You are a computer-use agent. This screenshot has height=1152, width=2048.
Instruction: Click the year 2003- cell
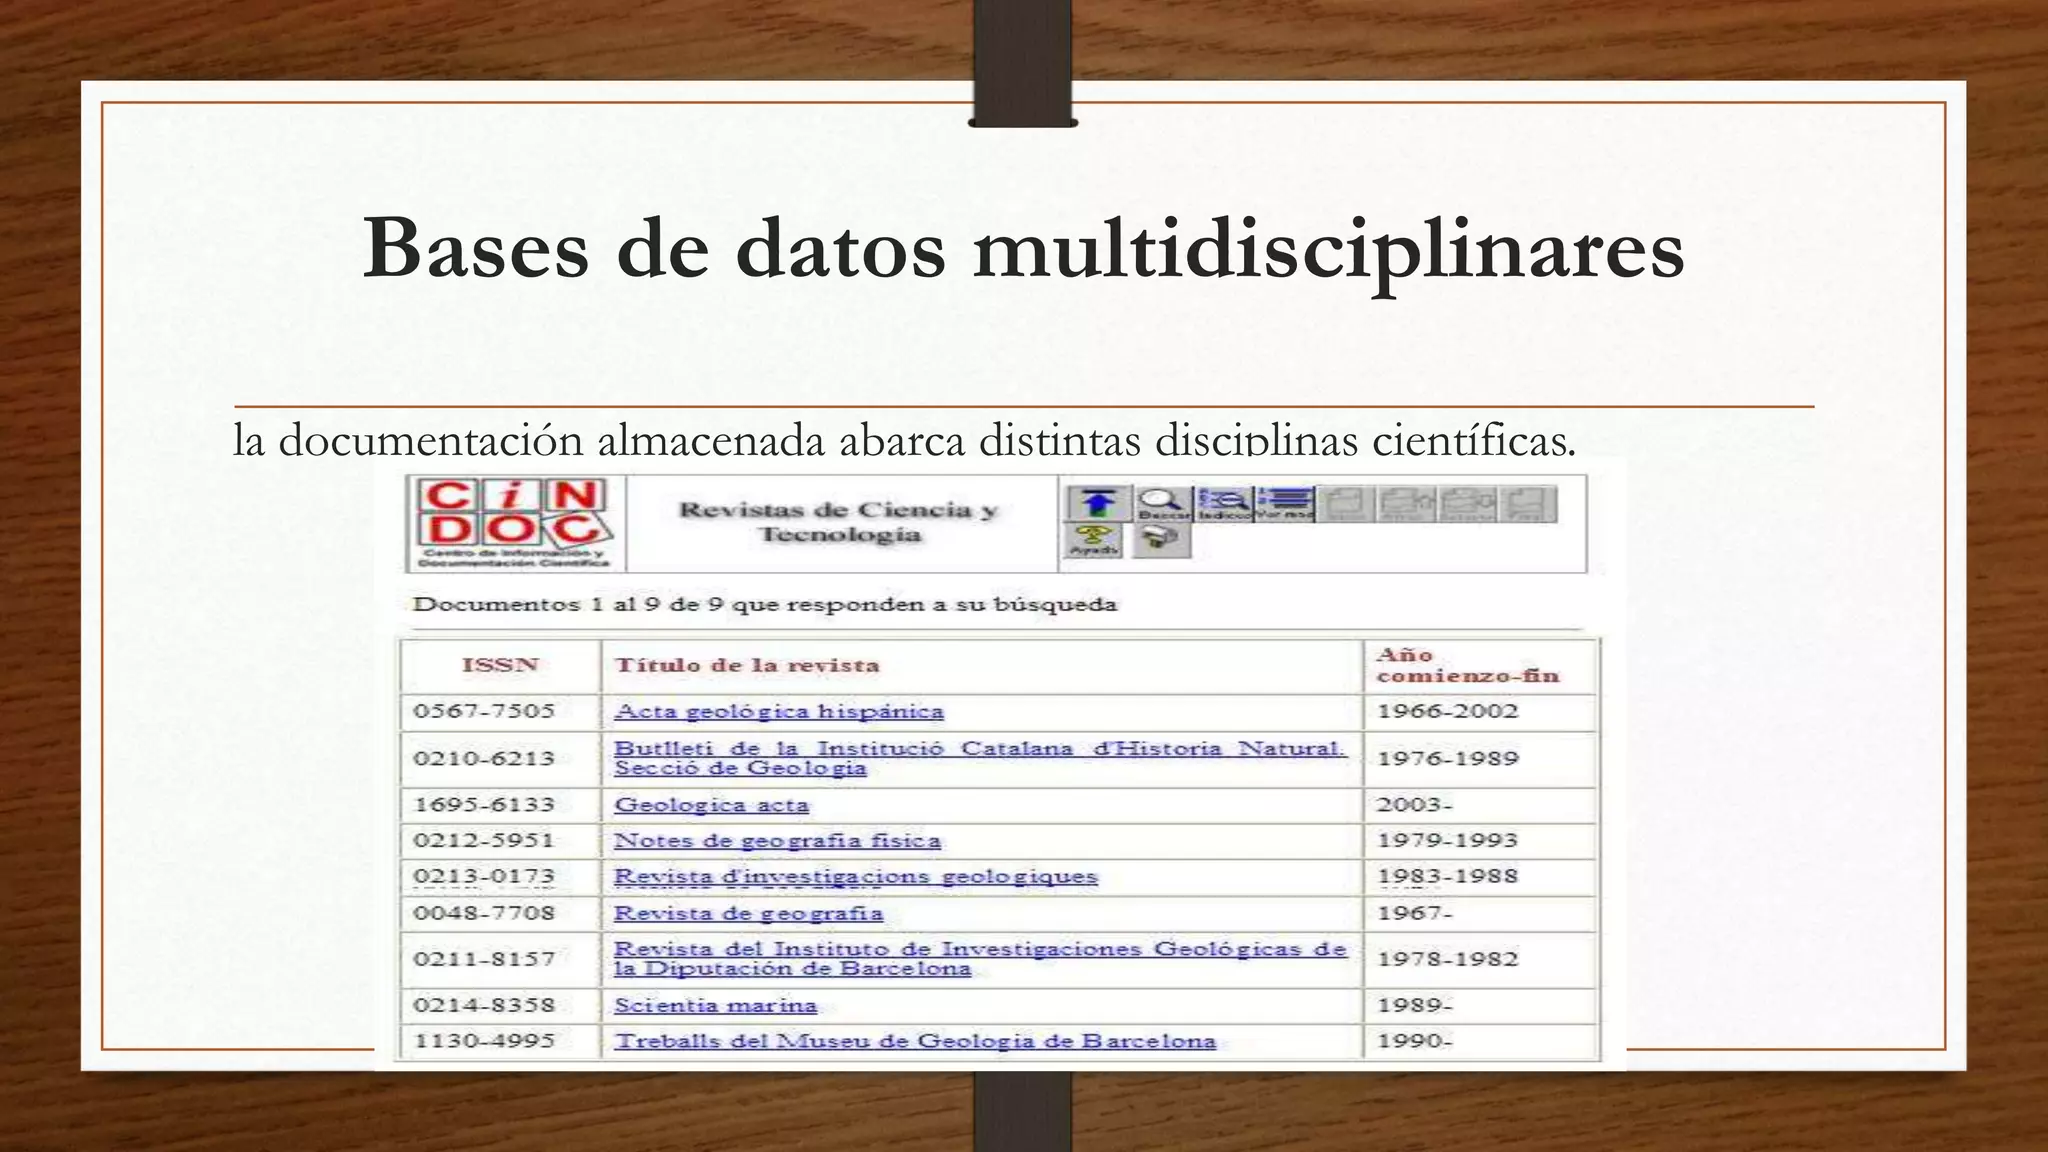coord(1481,805)
